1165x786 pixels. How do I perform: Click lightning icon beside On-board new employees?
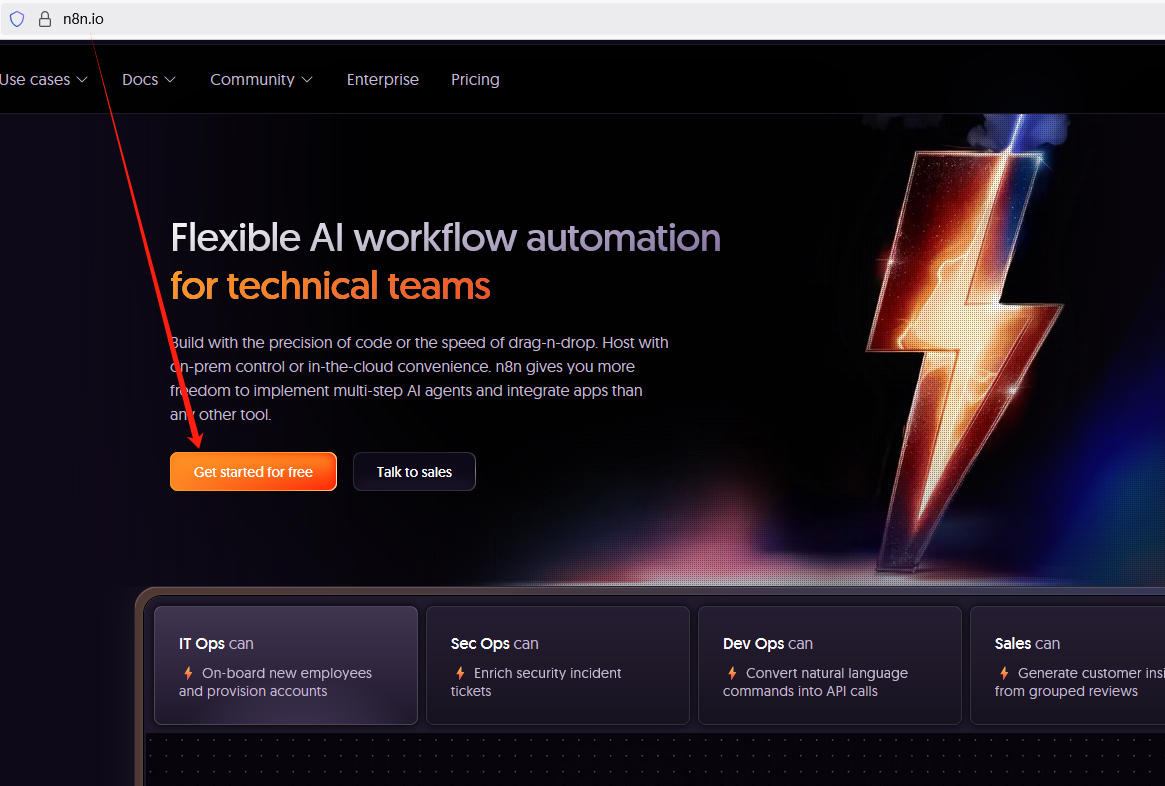(188, 673)
